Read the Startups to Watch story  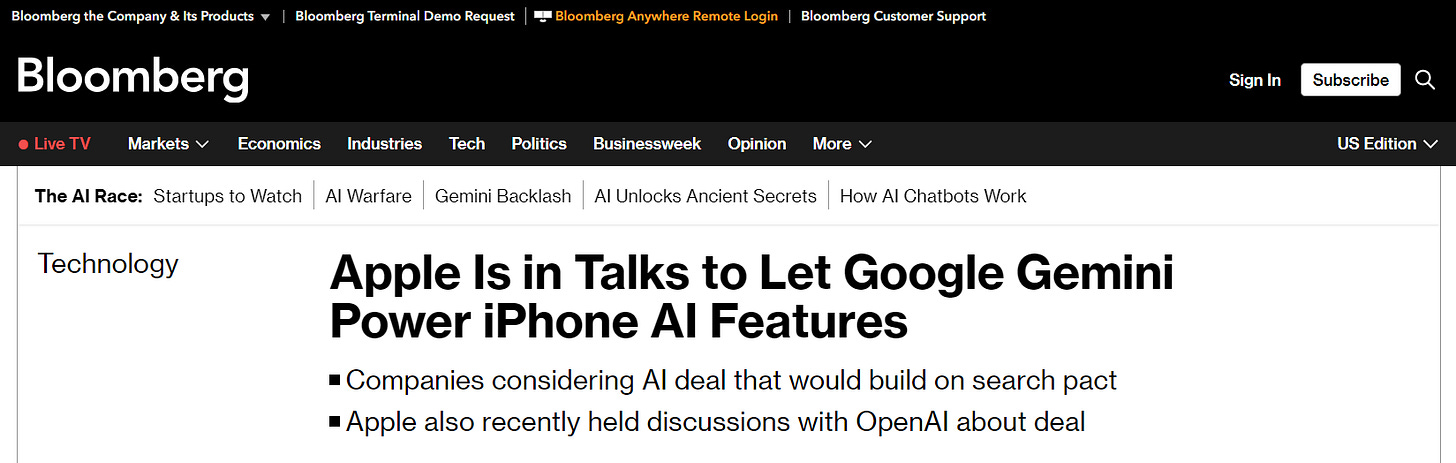coord(227,196)
